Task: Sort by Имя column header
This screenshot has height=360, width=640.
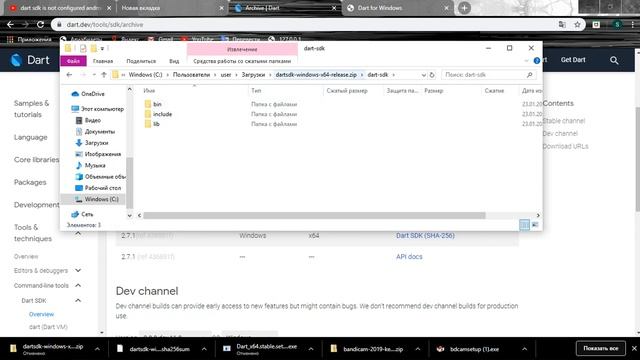Action: (x=149, y=91)
